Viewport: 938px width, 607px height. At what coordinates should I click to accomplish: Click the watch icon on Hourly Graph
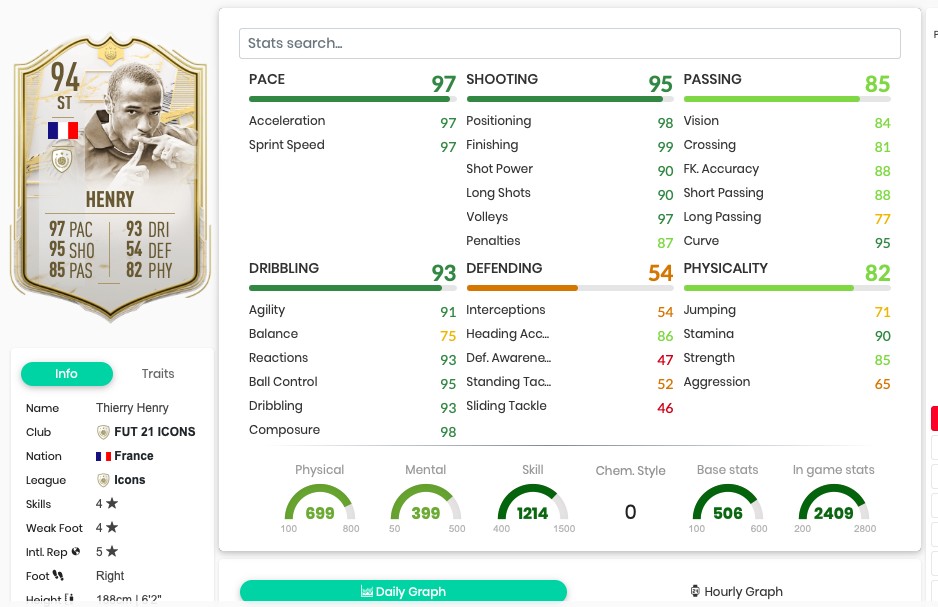[695, 592]
